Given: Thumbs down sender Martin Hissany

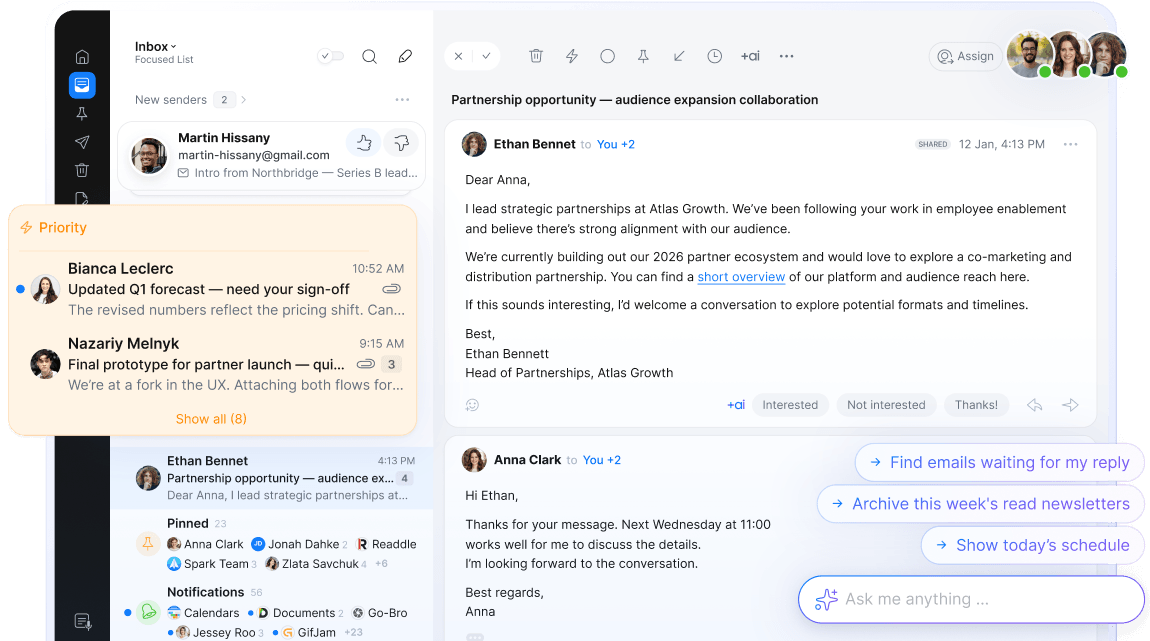Looking at the screenshot, I should pyautogui.click(x=401, y=144).
